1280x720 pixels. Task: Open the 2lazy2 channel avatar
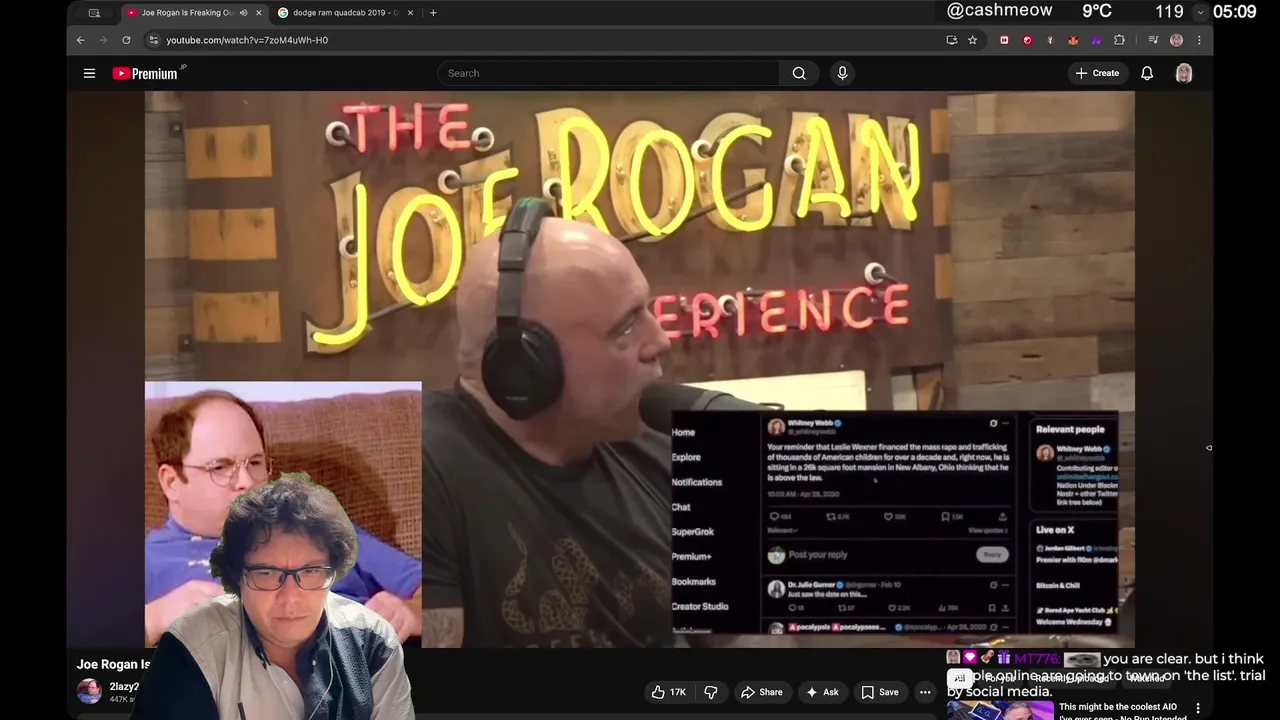coord(90,691)
